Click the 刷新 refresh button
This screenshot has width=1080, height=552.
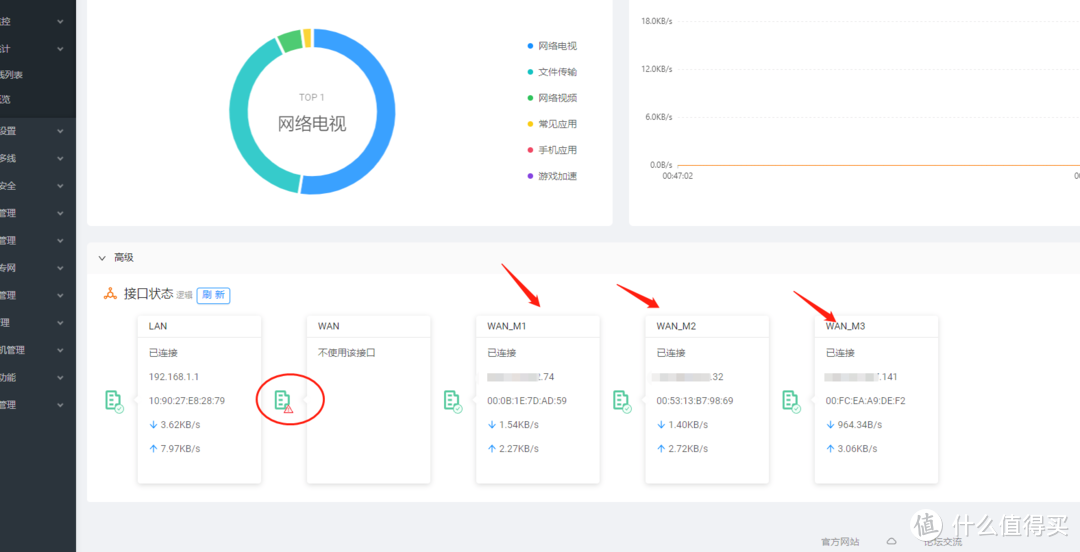tap(214, 295)
